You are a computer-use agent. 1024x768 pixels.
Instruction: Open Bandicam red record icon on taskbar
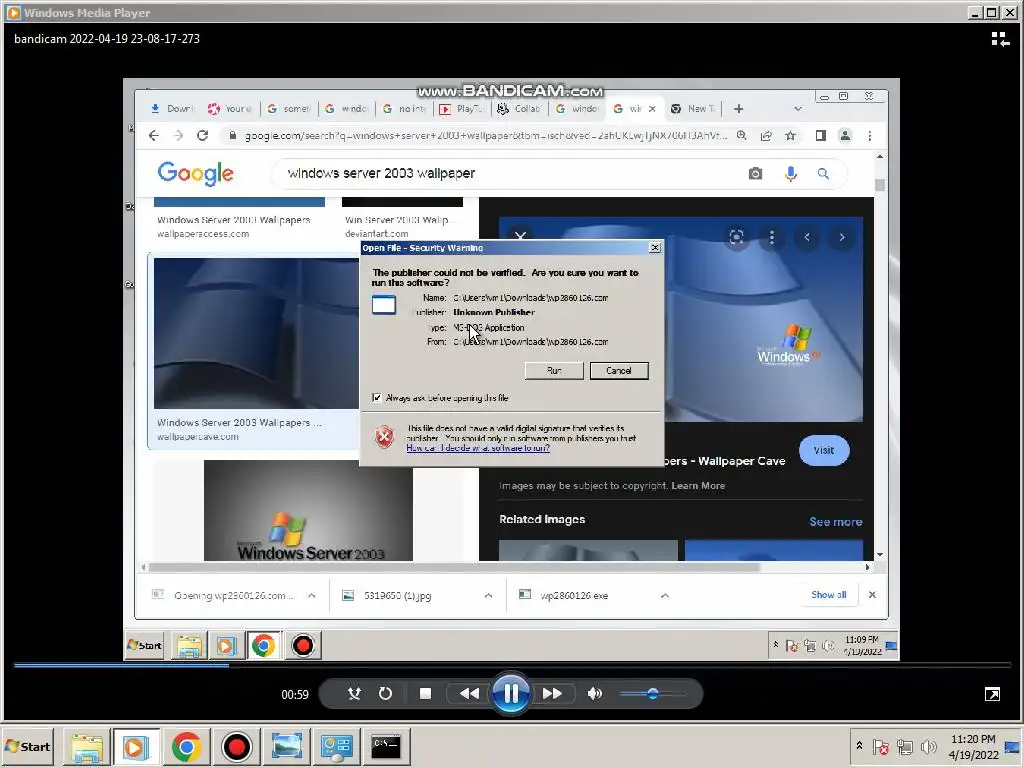click(x=236, y=746)
